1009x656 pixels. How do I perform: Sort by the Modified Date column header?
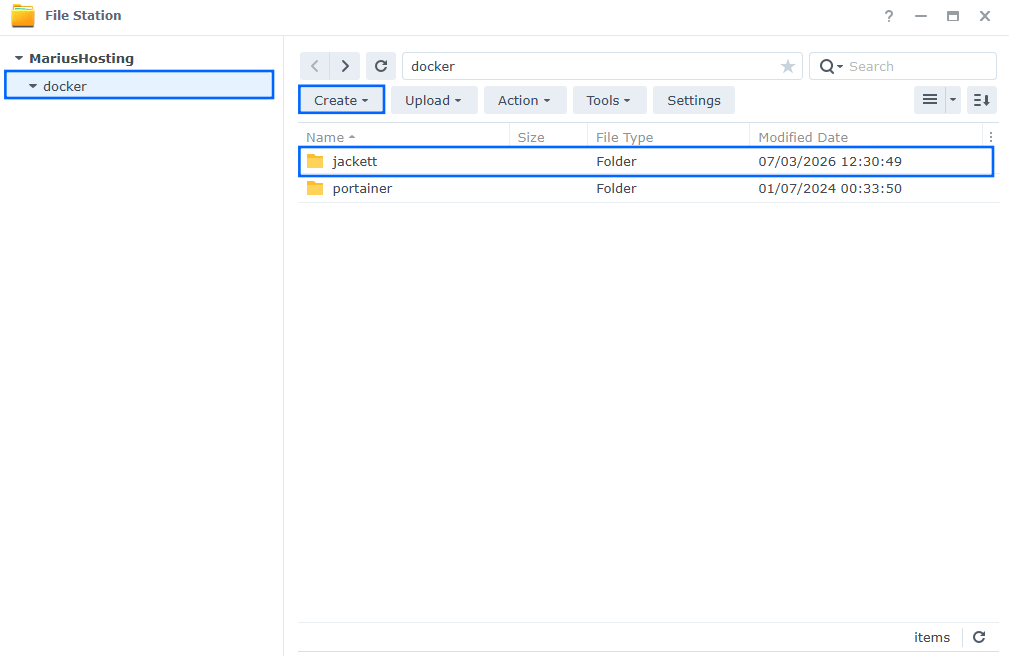(x=866, y=137)
